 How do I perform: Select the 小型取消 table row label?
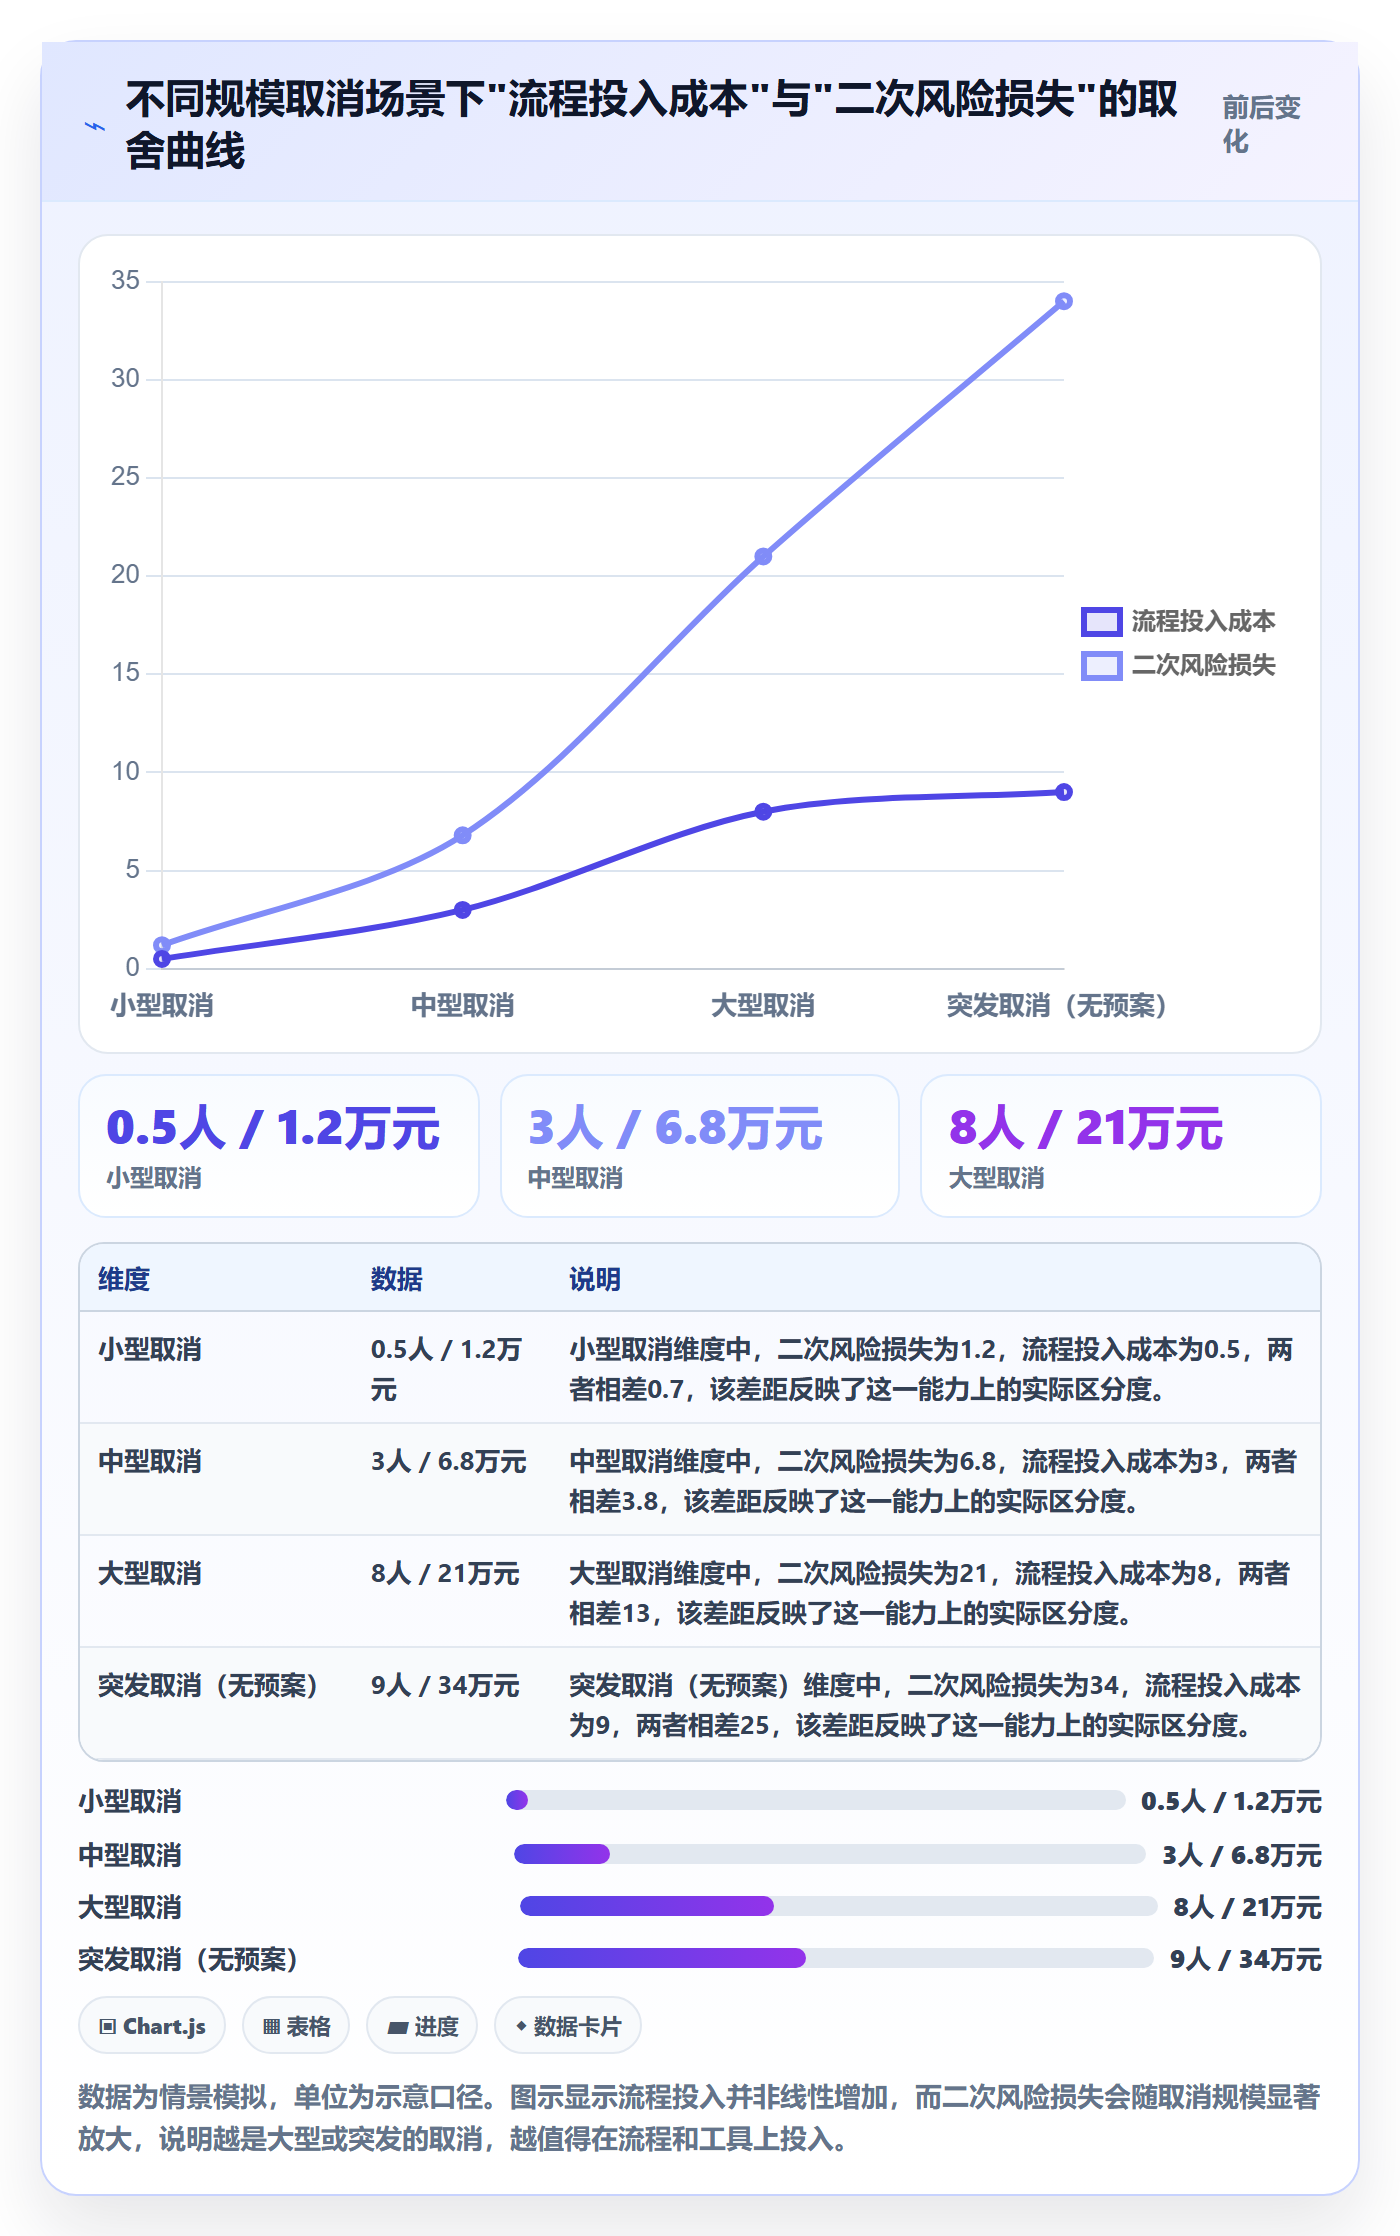(150, 1349)
